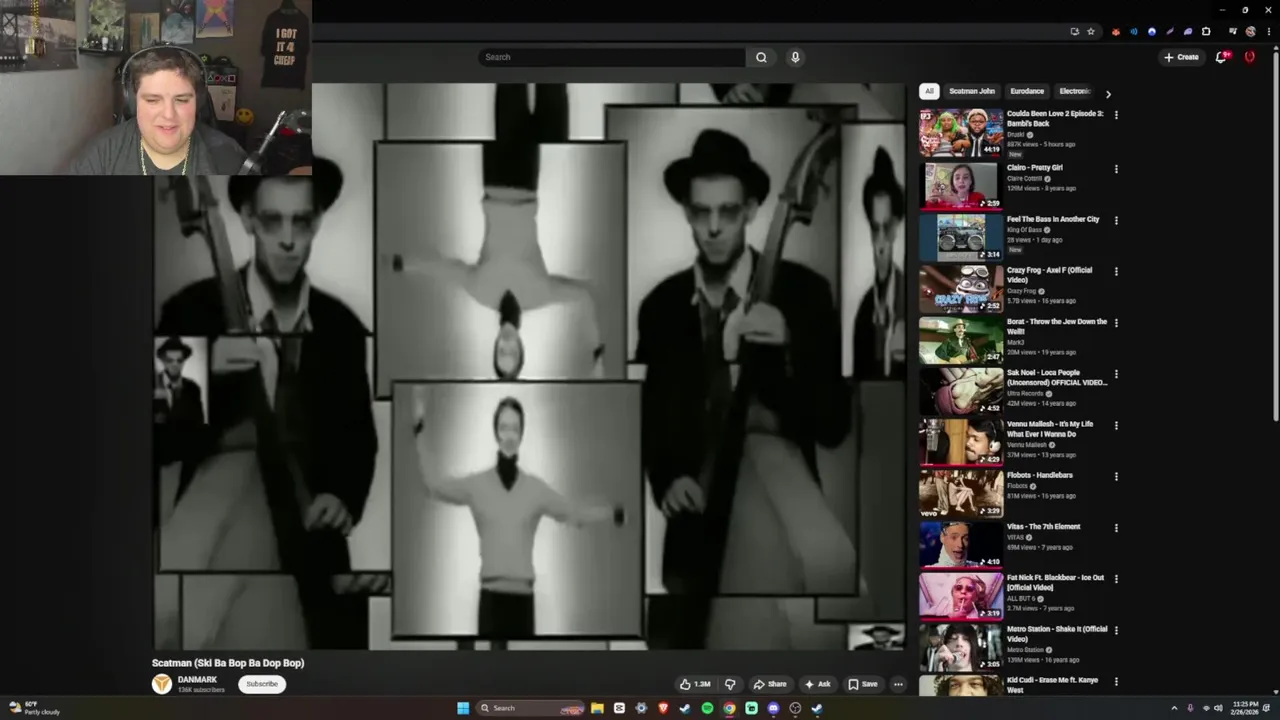Open Fat Nick Ft. Blackbear - Ice Out title

(x=1056, y=583)
